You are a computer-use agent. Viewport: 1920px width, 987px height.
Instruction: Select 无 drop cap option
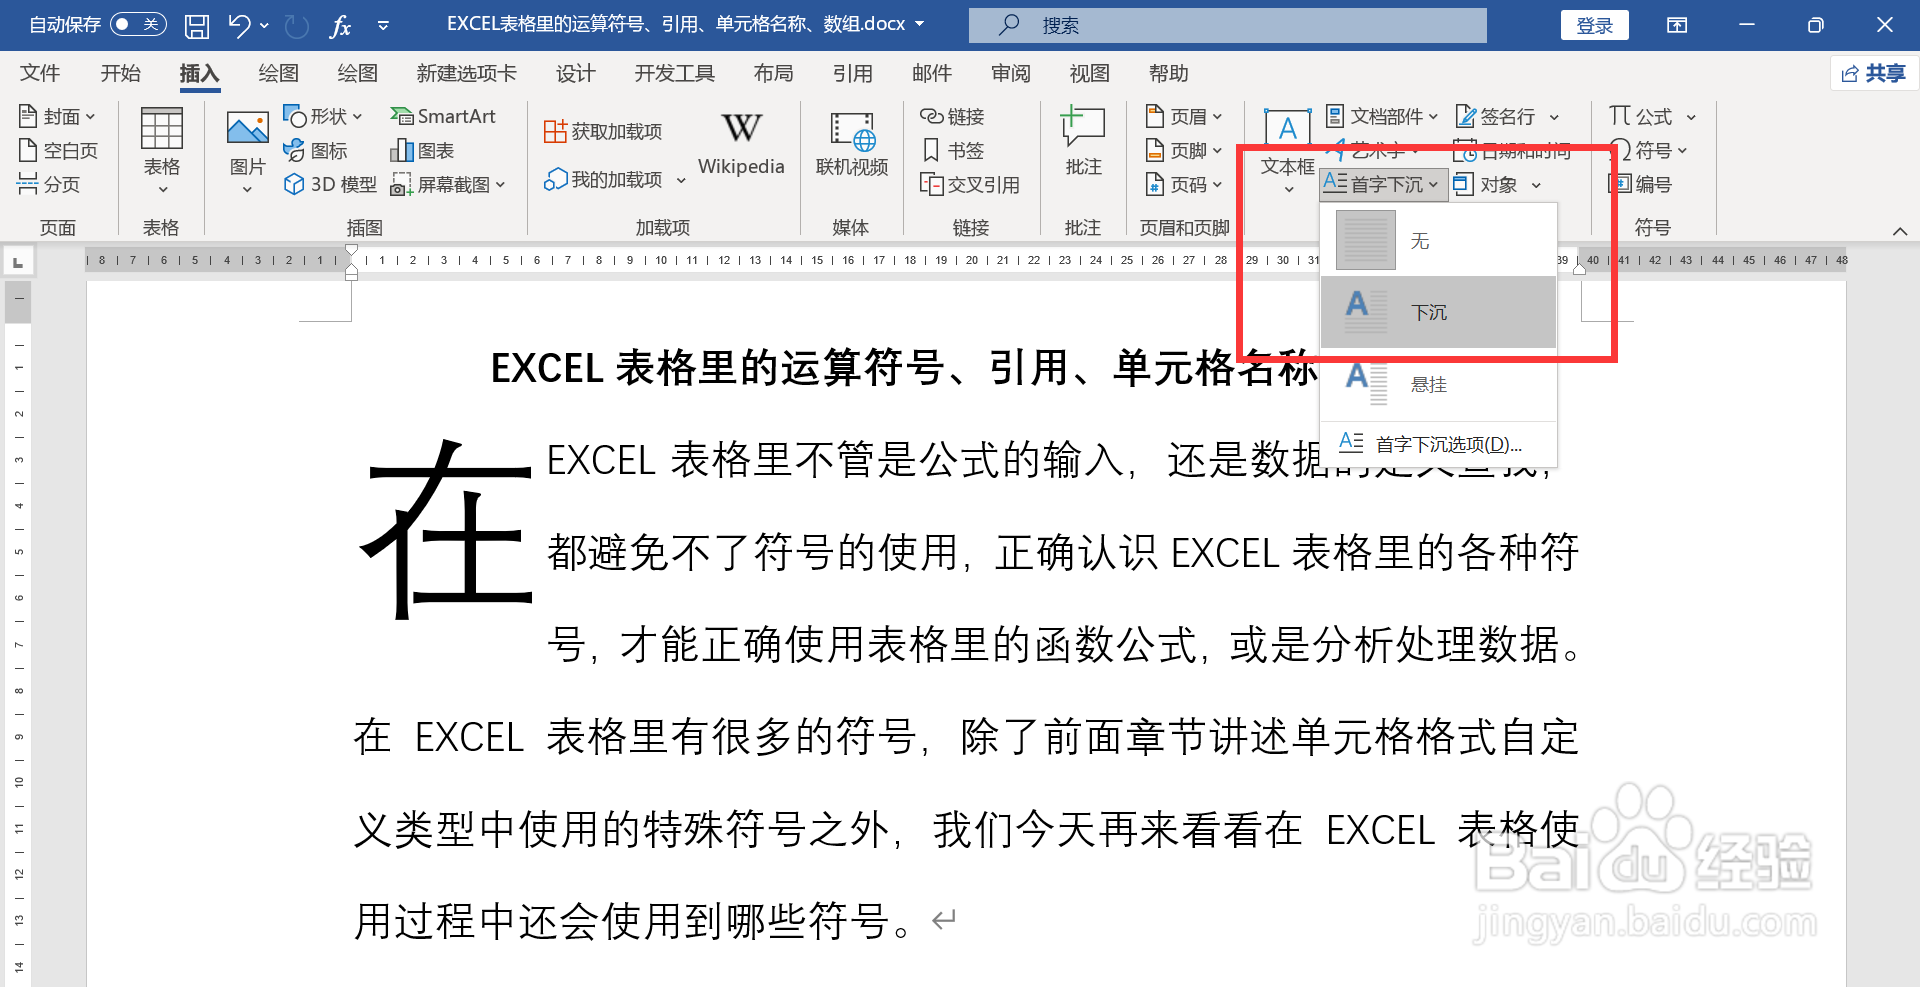click(1438, 240)
